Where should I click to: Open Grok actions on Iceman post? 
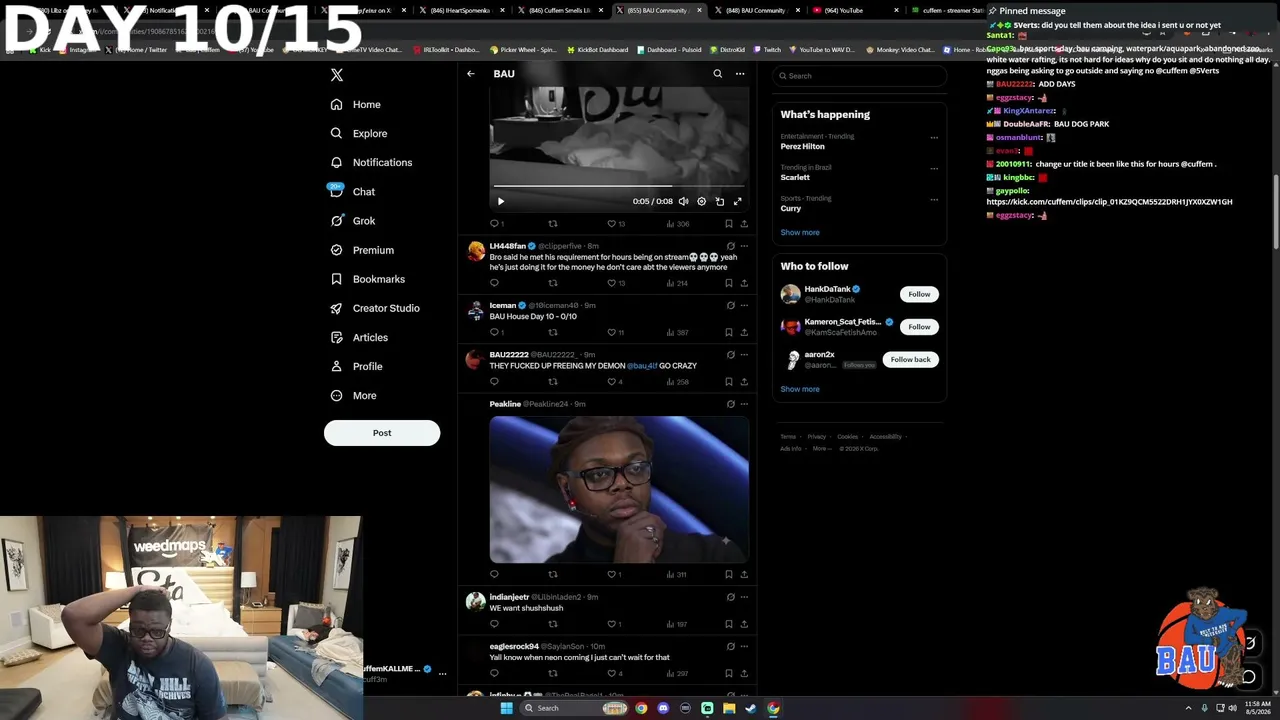pyautogui.click(x=730, y=305)
